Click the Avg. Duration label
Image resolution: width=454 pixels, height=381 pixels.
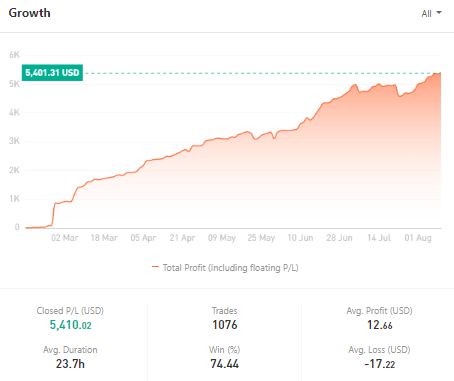click(70, 350)
